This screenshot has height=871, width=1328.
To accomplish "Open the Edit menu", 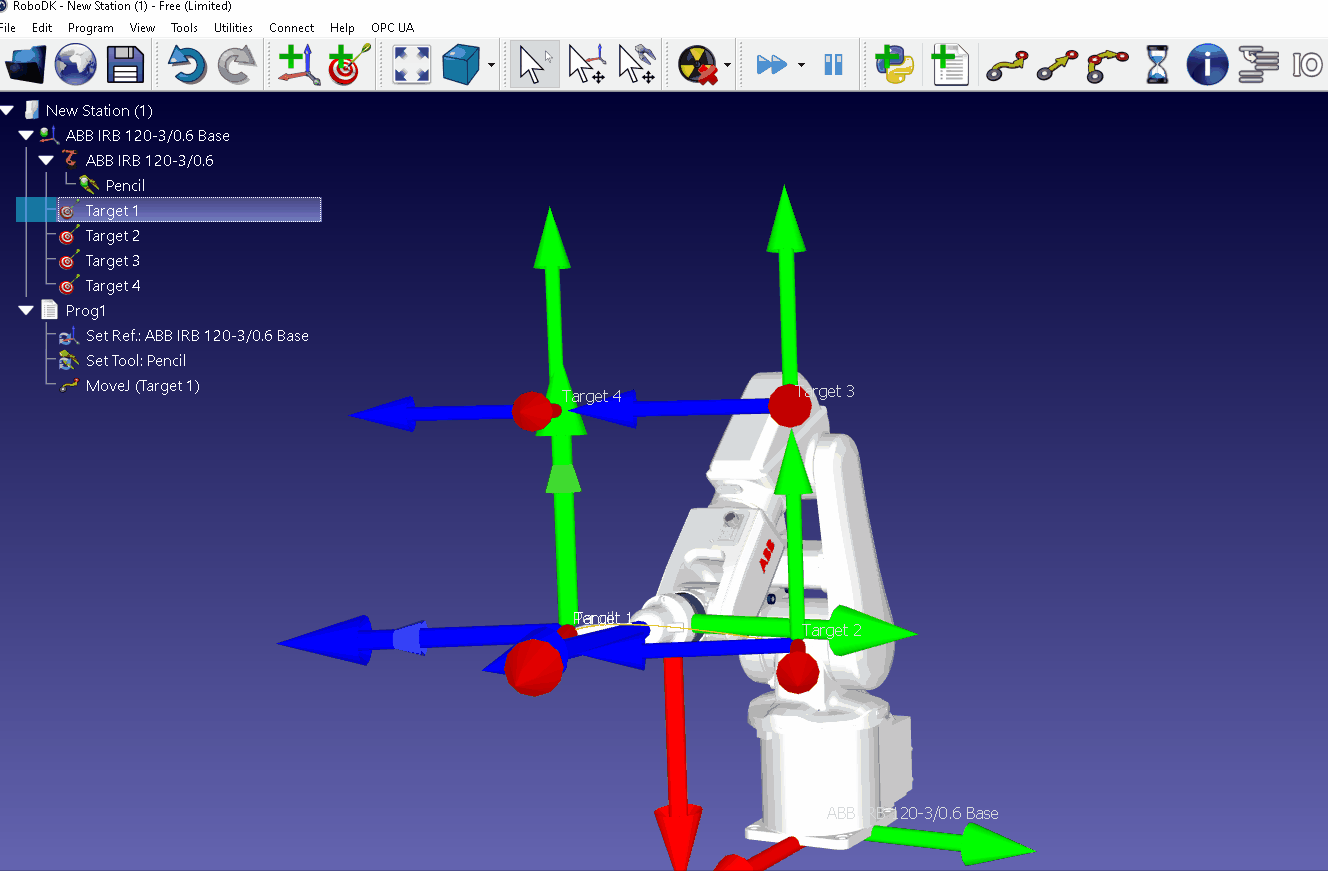I will tap(41, 28).
